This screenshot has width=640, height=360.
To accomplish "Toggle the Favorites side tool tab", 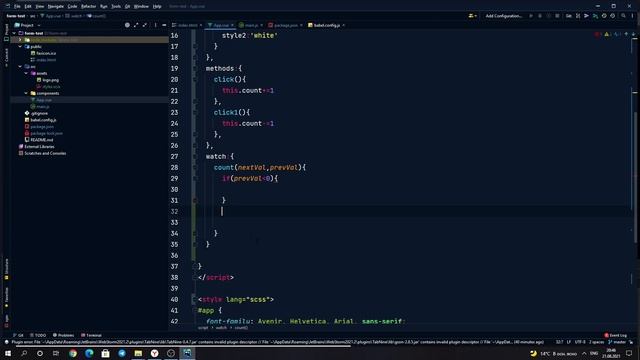I will [x=6, y=297].
